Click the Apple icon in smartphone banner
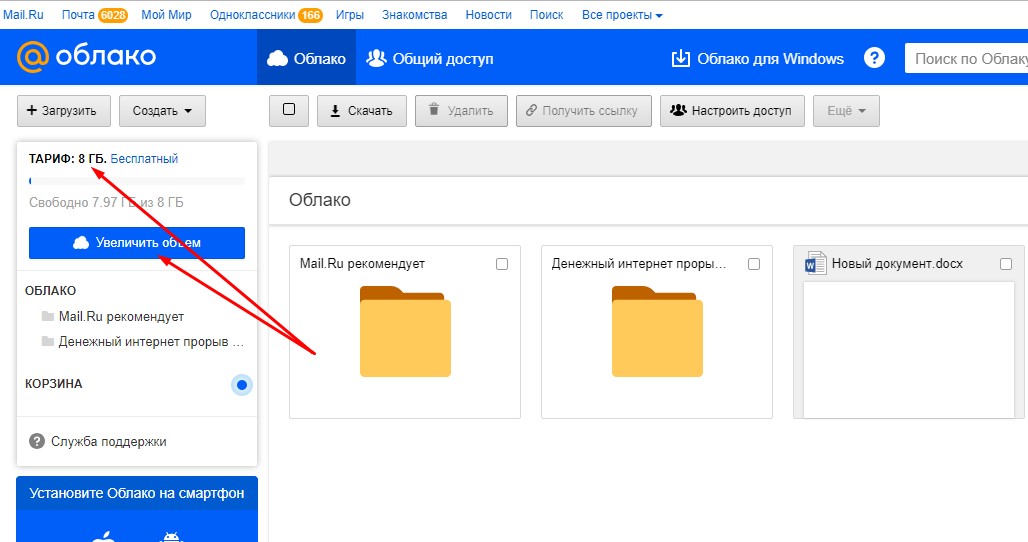Viewport: 1028px width, 542px height. (x=104, y=537)
